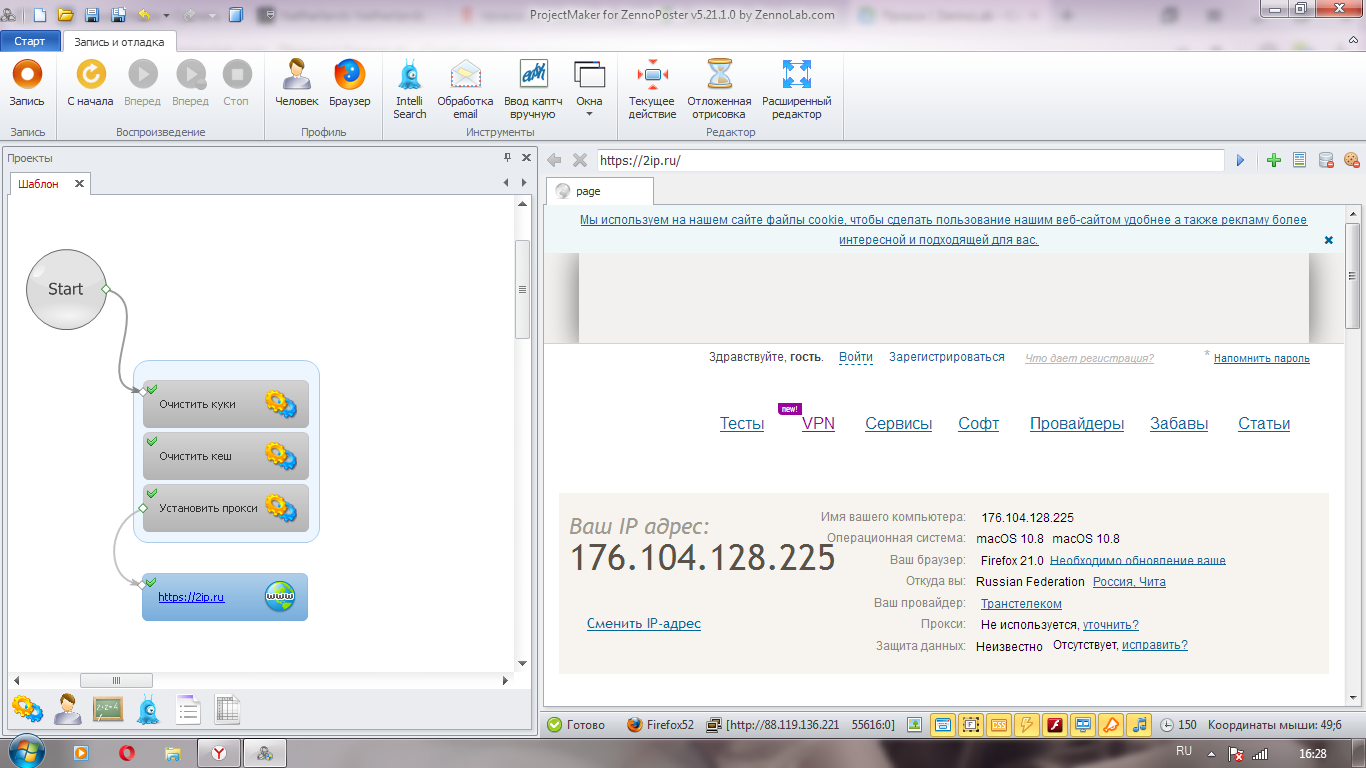Select the Очистить куки action block
Viewport: 1366px width, 768px height.
pos(226,404)
